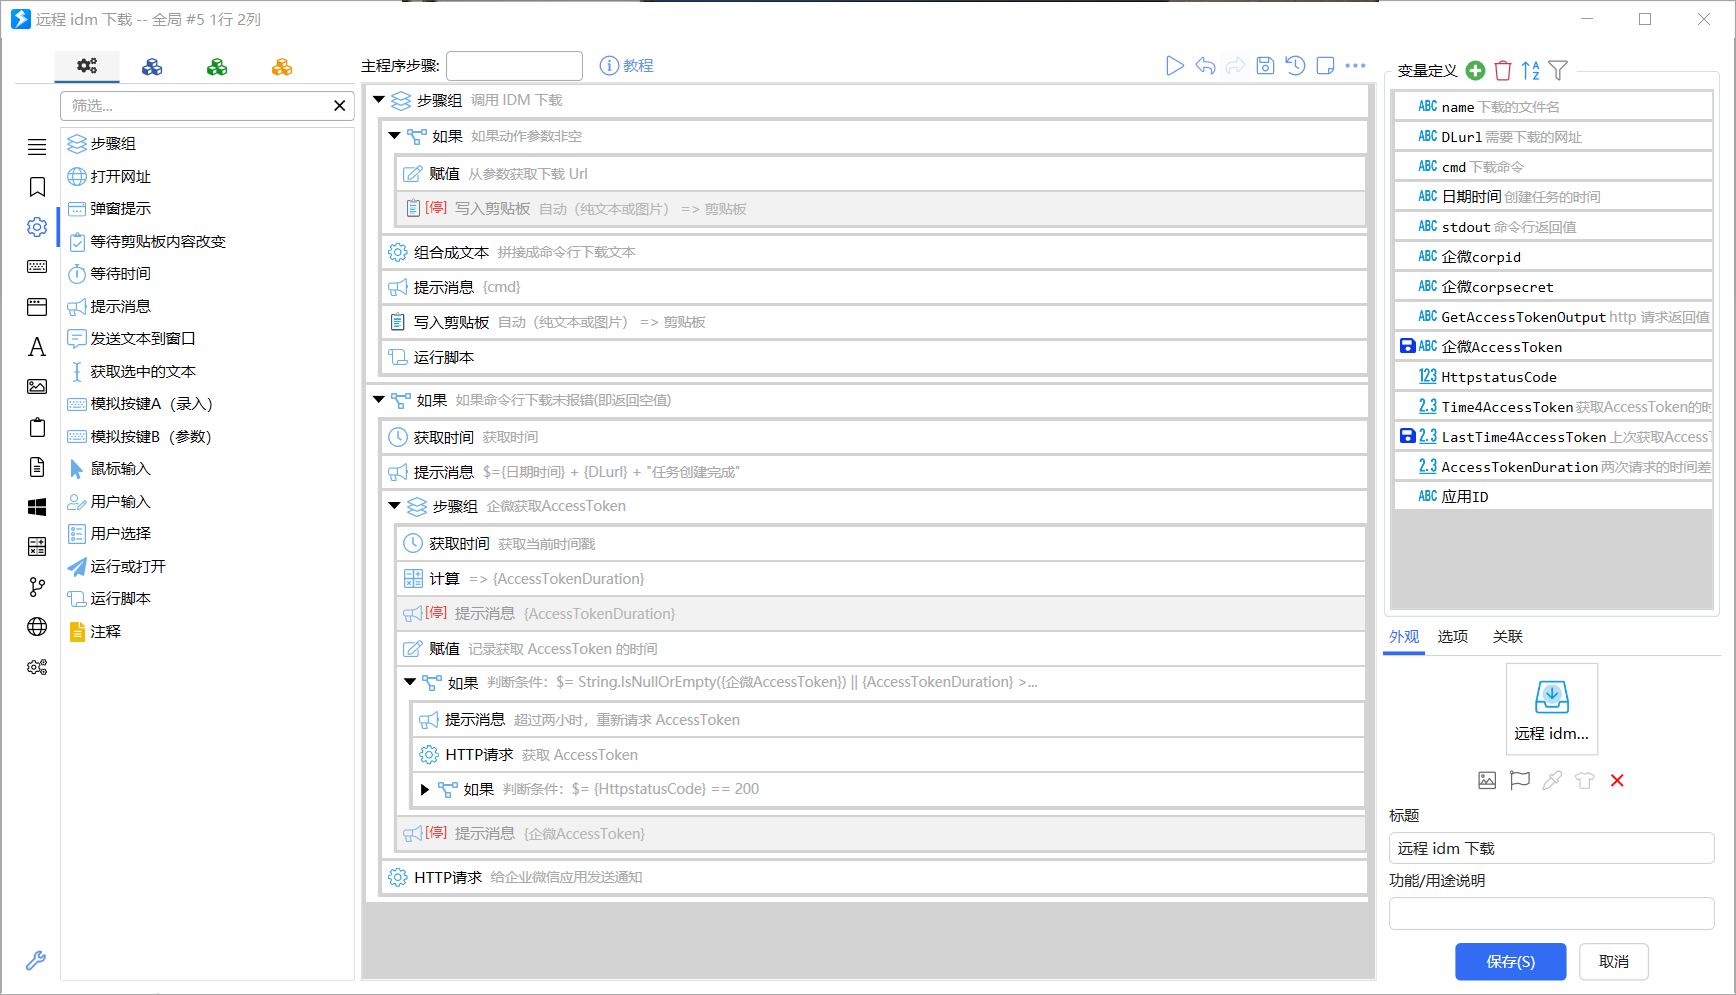Open the 关联 tab
This screenshot has width=1736, height=995.
(x=1507, y=636)
